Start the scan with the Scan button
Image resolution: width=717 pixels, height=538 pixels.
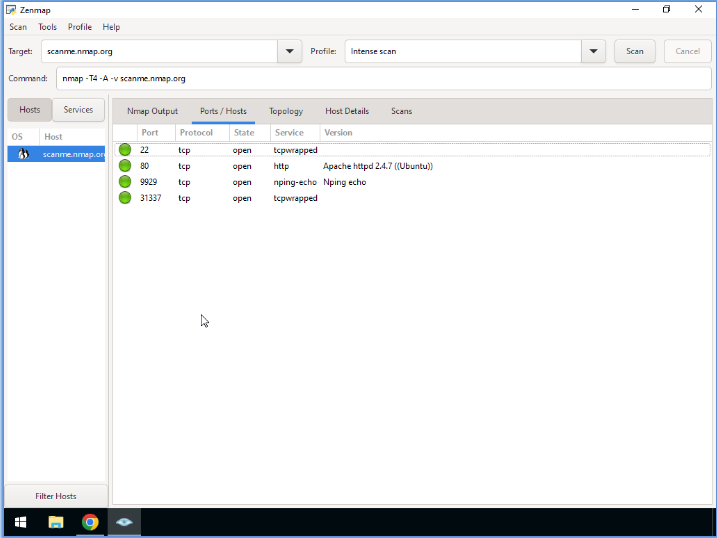635,51
